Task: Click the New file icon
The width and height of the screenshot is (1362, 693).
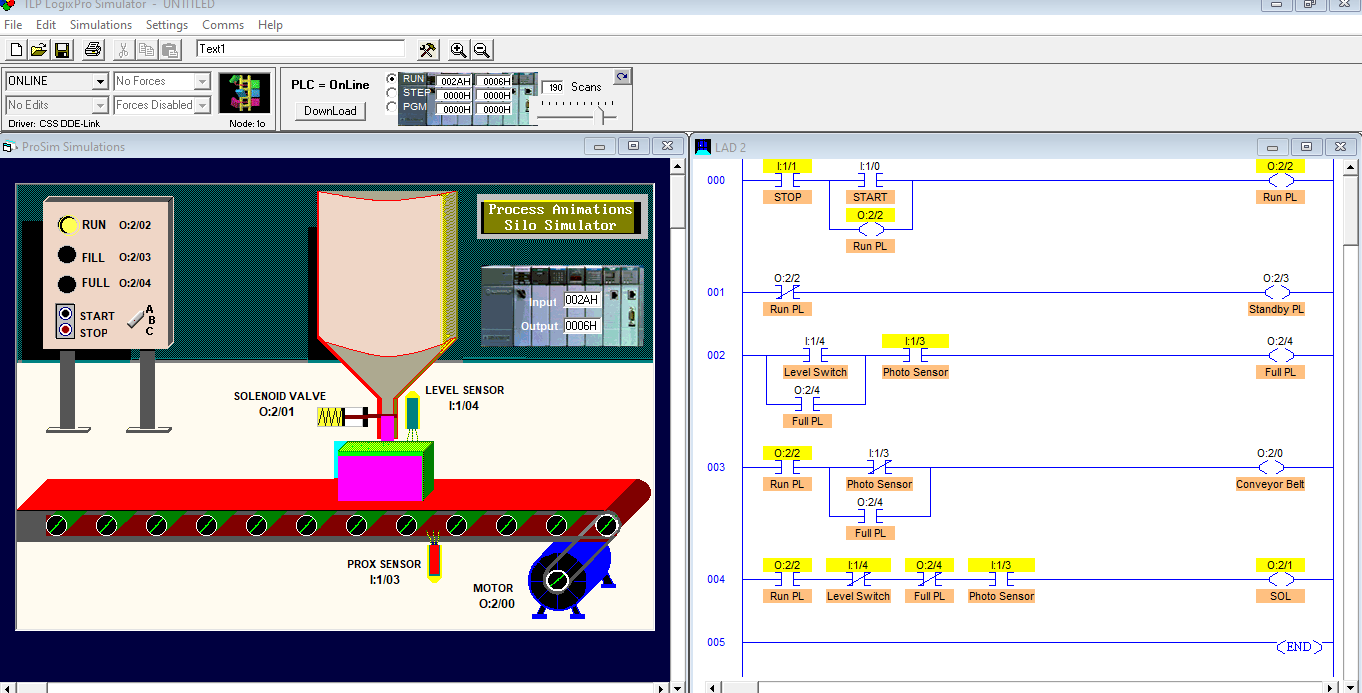Action: tap(16, 49)
